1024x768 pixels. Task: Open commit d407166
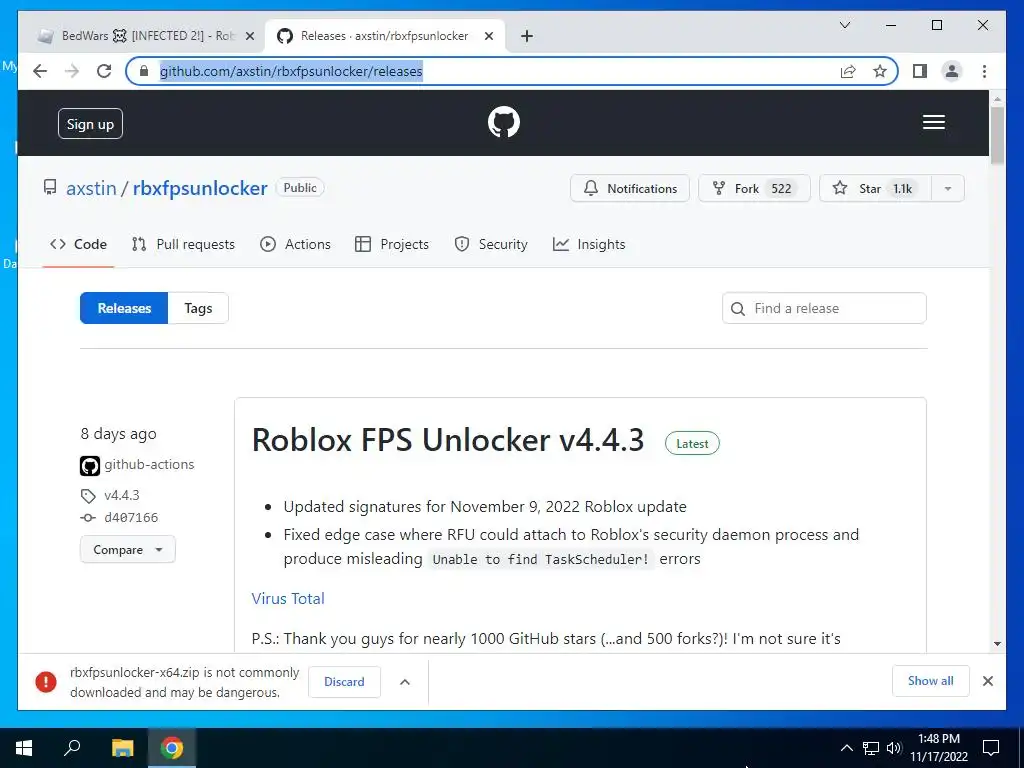(131, 518)
